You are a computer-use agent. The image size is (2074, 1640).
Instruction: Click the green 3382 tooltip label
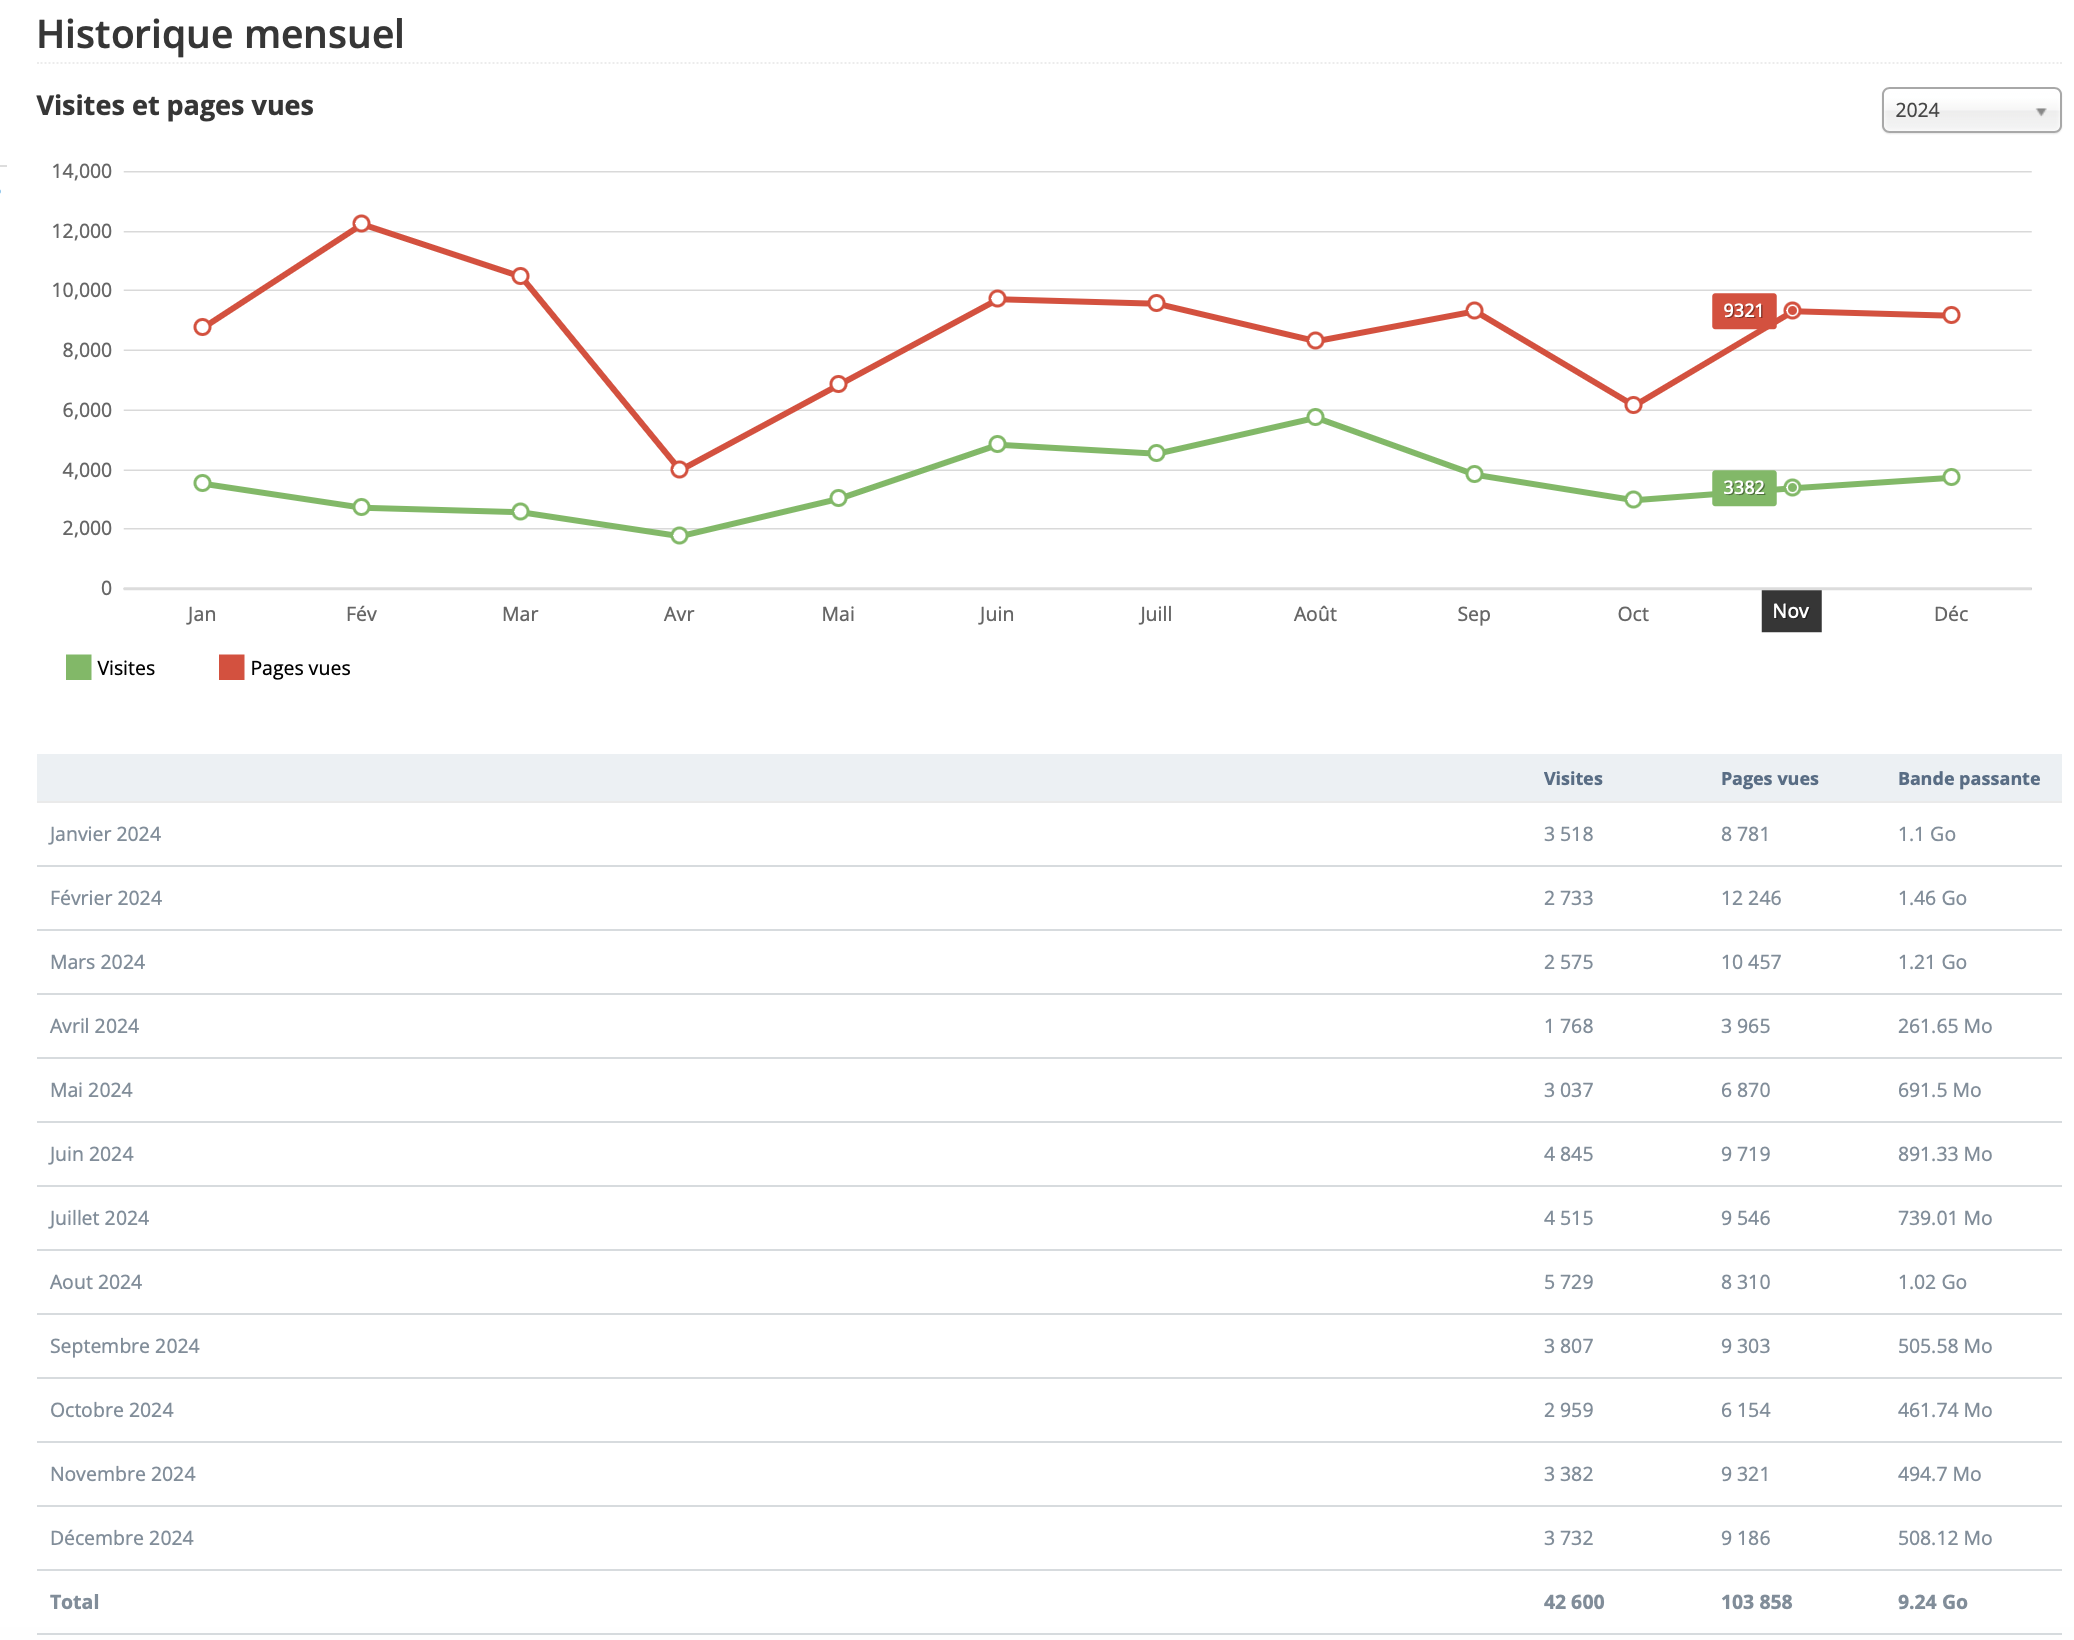click(1744, 488)
